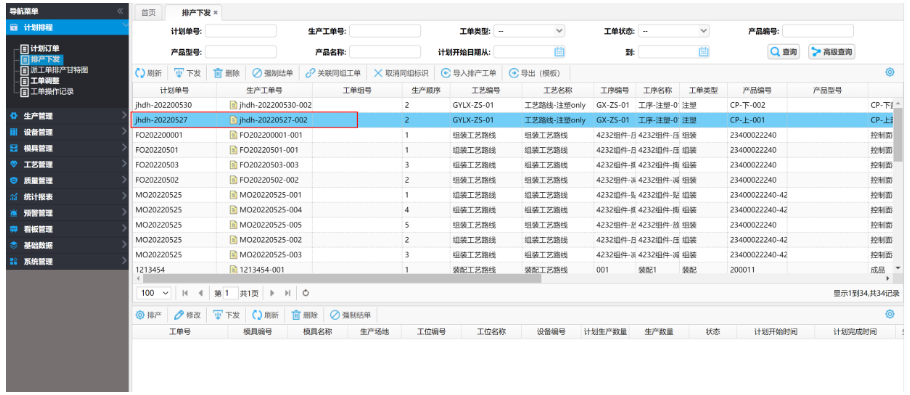This screenshot has width=910, height=395.
Task: Focus the 产品名称 input field
Action: 385,52
